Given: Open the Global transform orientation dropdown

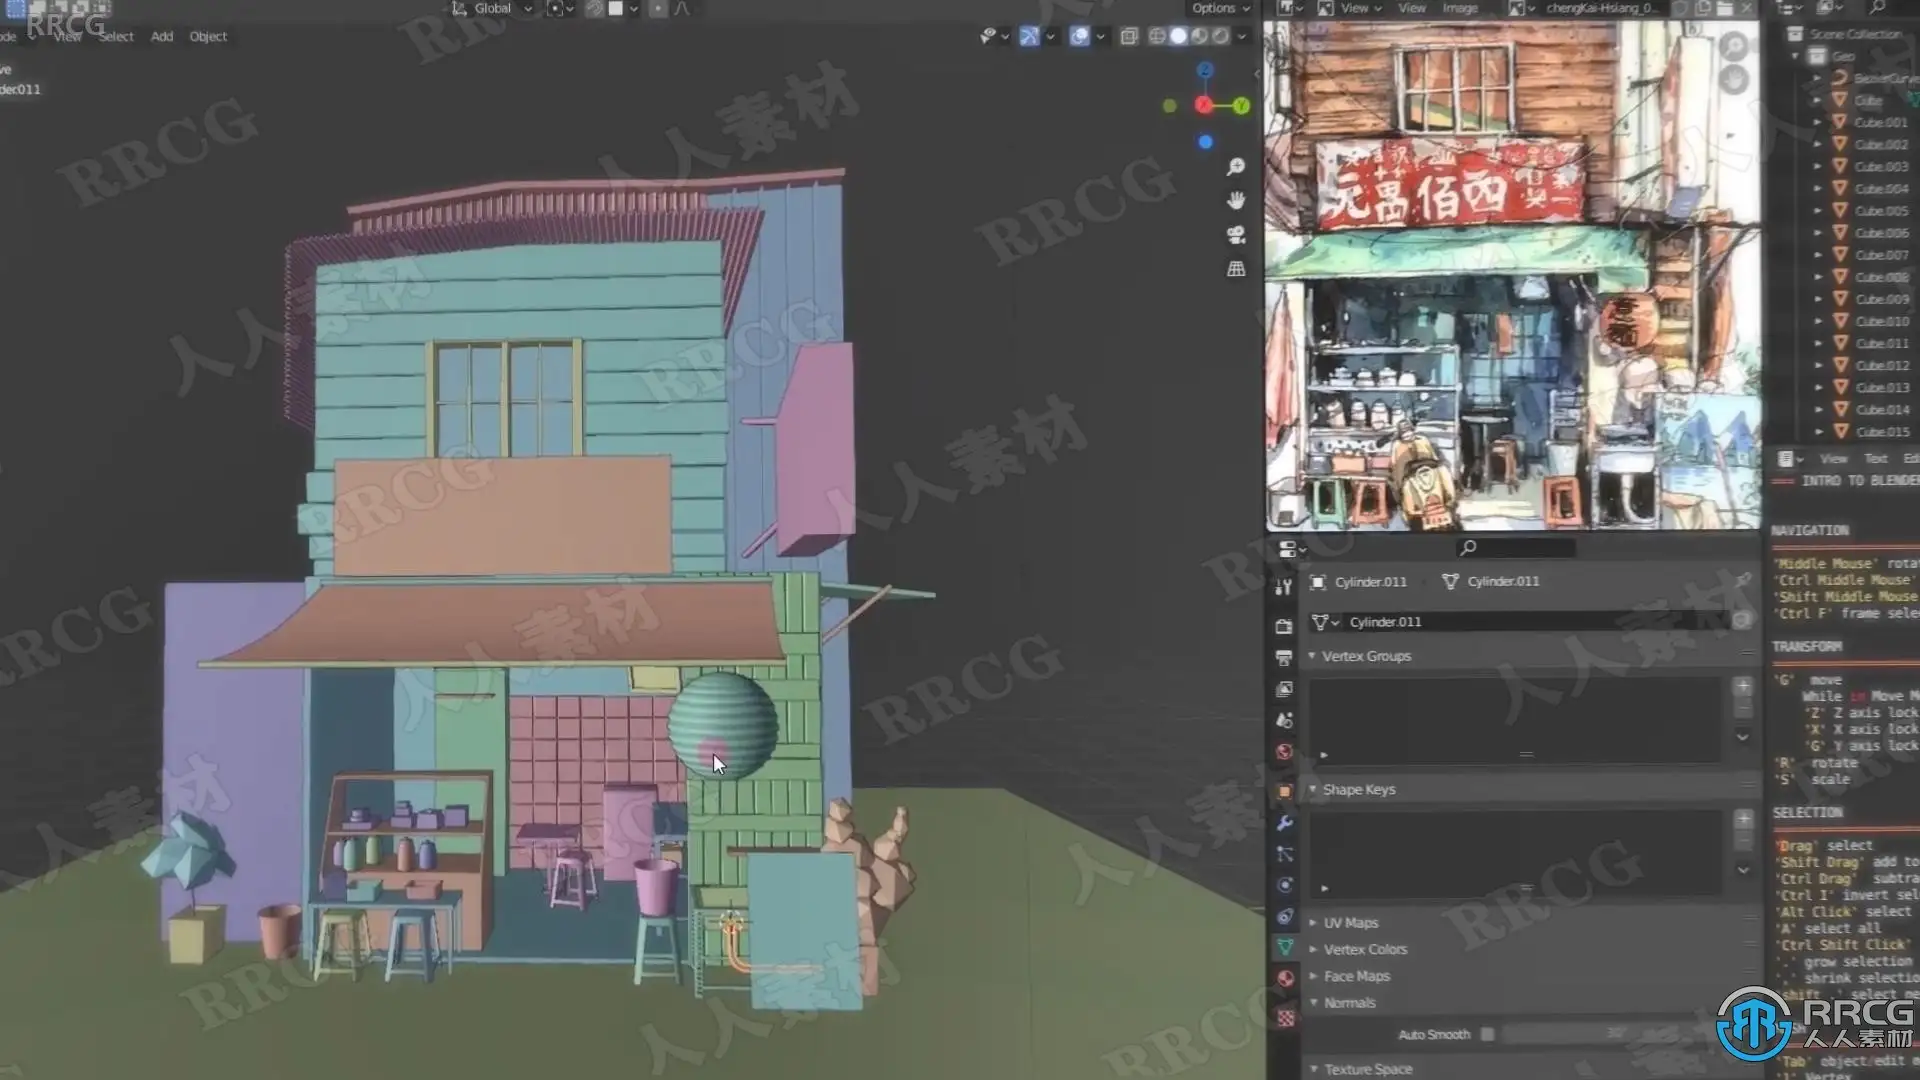Looking at the screenshot, I should (x=493, y=8).
